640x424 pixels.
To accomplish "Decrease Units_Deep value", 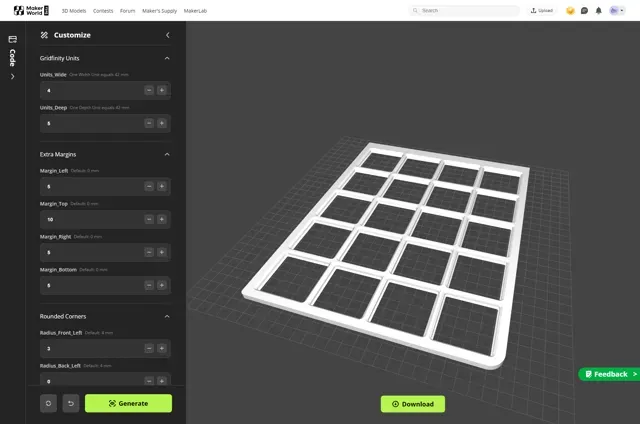I will [x=149, y=123].
